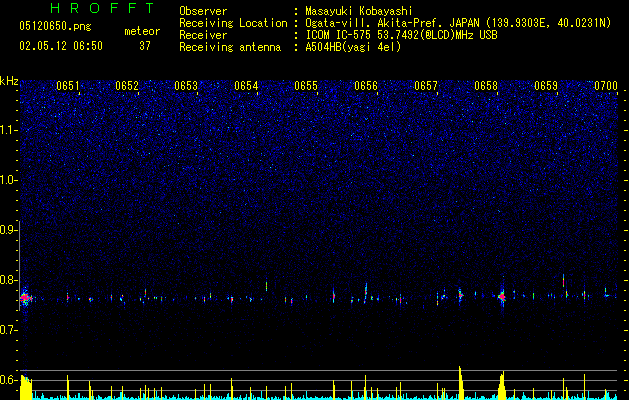
Task: Click the 0655 time marker
Action: point(306,86)
